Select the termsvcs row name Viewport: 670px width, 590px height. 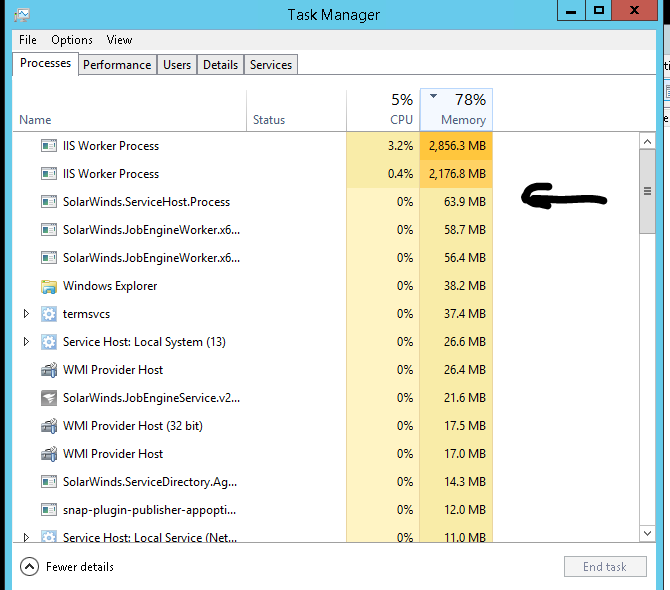click(x=86, y=314)
